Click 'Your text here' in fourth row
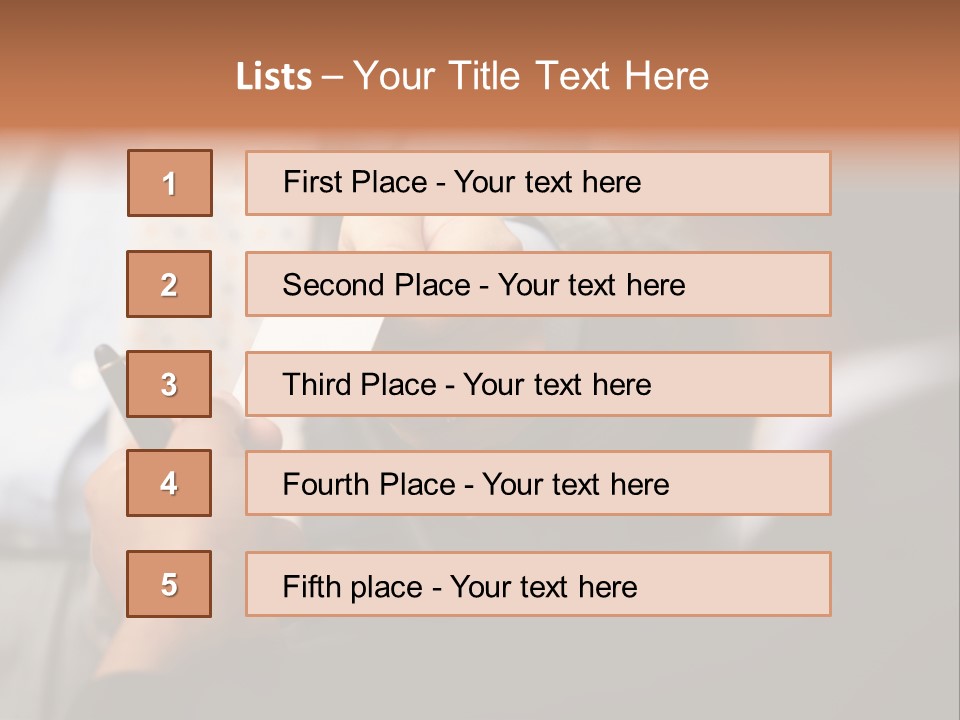This screenshot has width=960, height=720. pyautogui.click(x=575, y=485)
